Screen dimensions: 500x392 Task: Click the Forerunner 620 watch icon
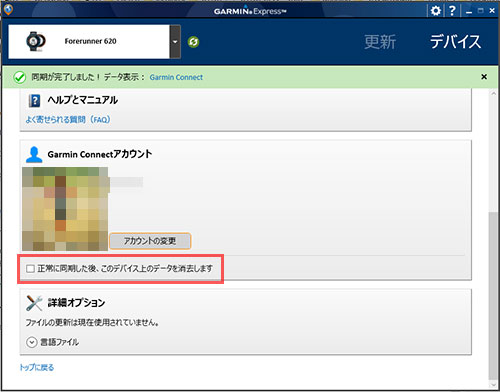pyautogui.click(x=36, y=41)
